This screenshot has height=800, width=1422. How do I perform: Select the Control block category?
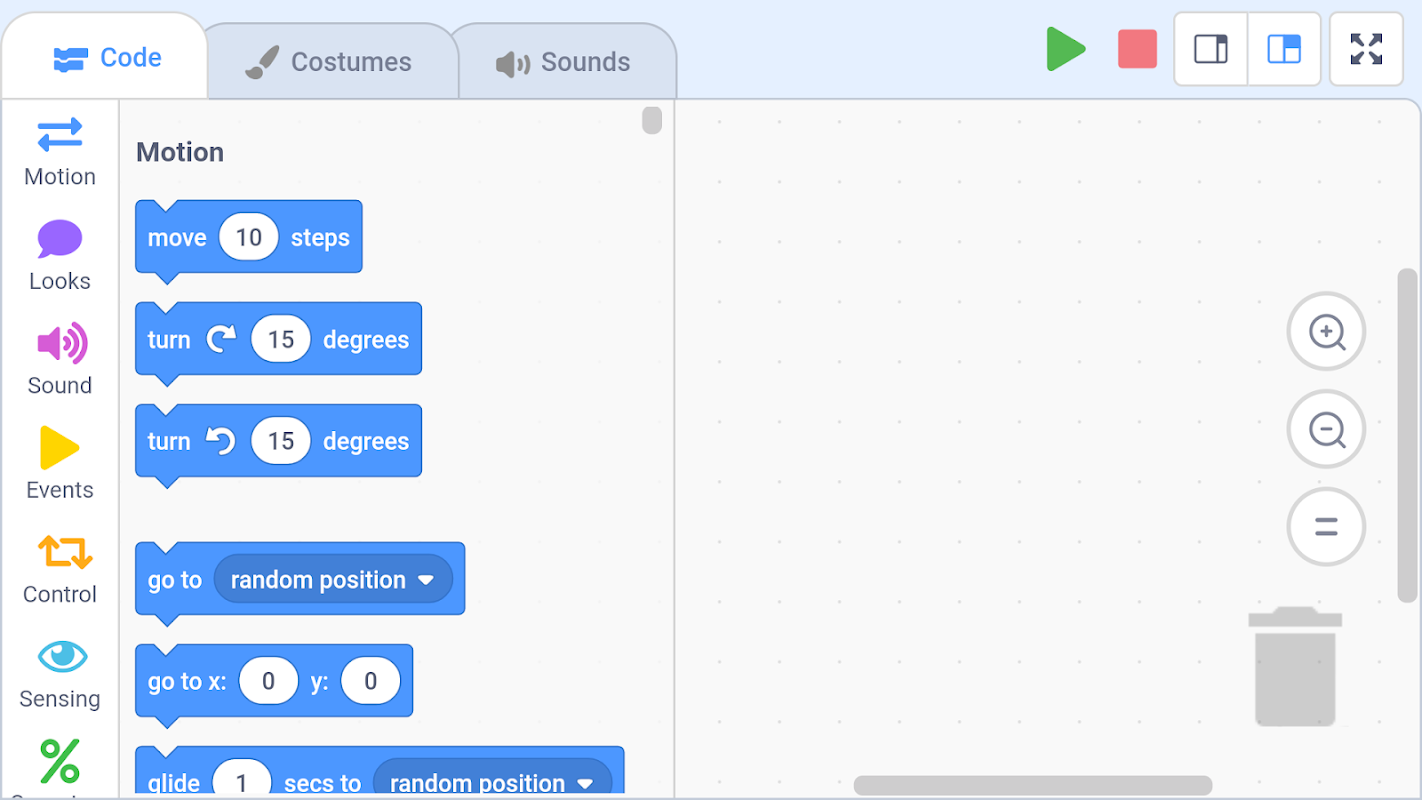tap(60, 569)
